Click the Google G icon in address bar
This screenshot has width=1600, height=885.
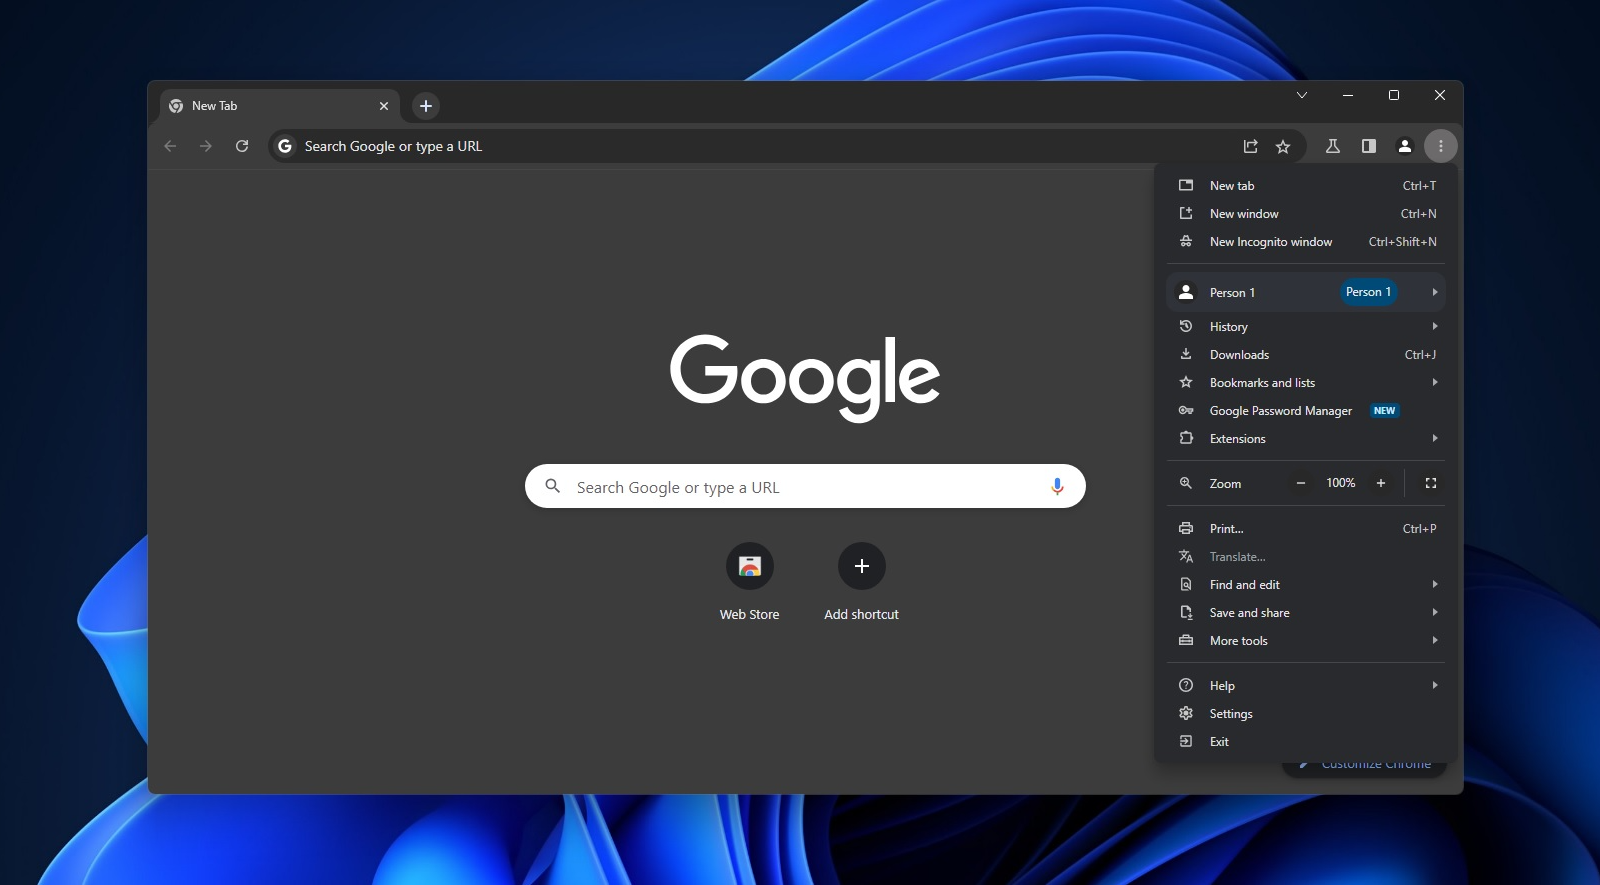[285, 146]
